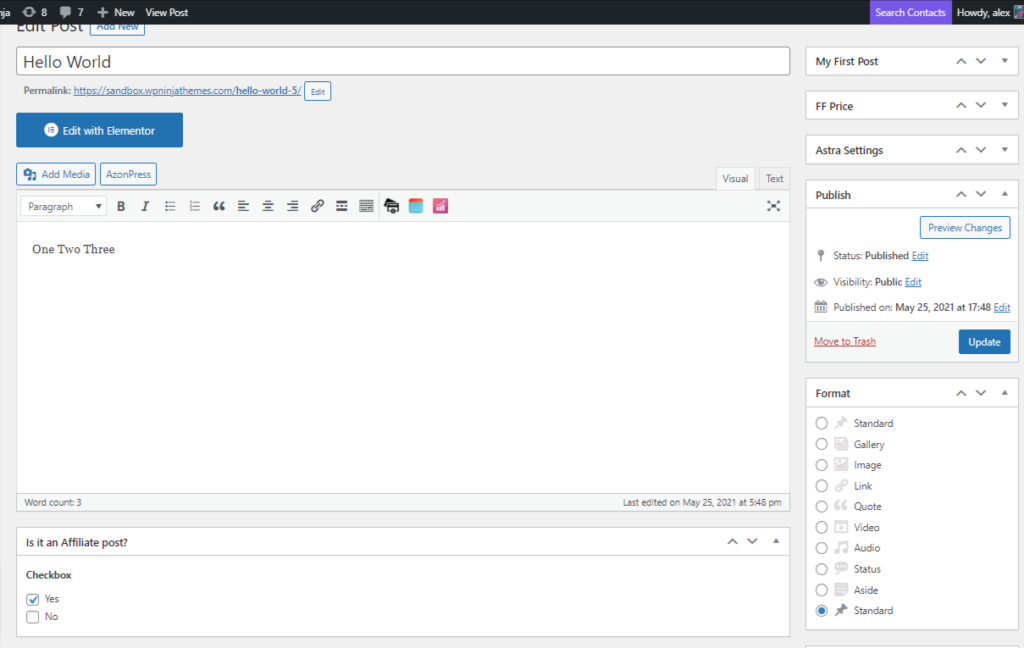Toggle the distraction-free fullscreen writing mode

773,206
